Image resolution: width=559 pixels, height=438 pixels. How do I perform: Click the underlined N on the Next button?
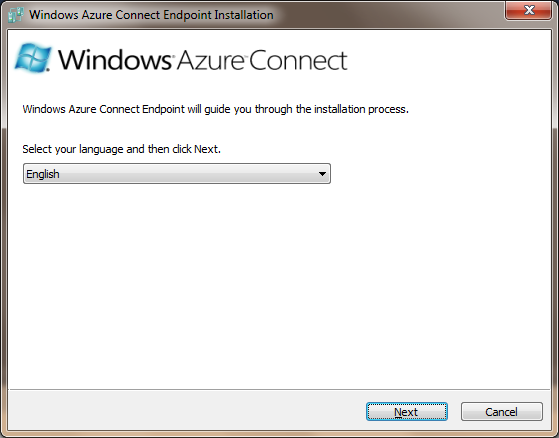point(398,412)
